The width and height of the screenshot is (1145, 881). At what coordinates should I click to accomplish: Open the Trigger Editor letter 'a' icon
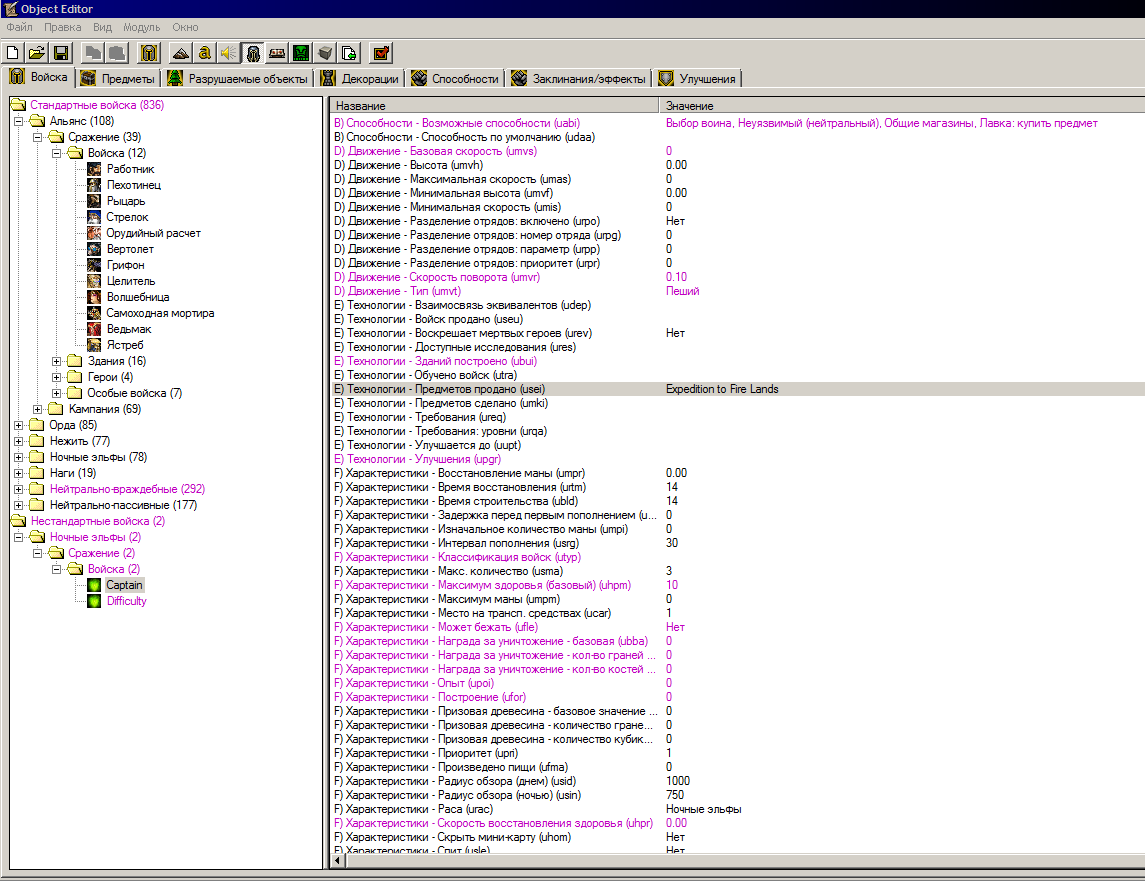coord(205,53)
